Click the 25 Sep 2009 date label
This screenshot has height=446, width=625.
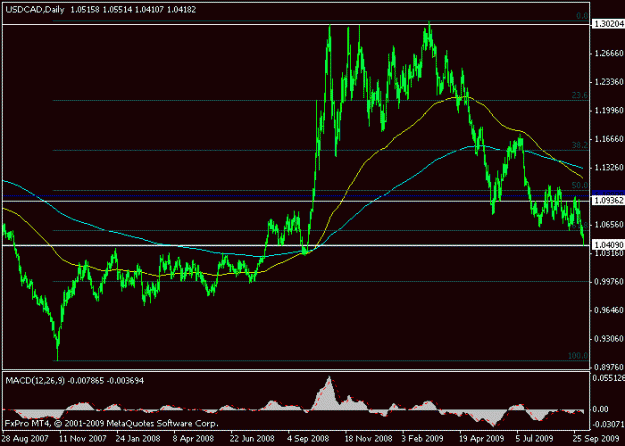596,438
